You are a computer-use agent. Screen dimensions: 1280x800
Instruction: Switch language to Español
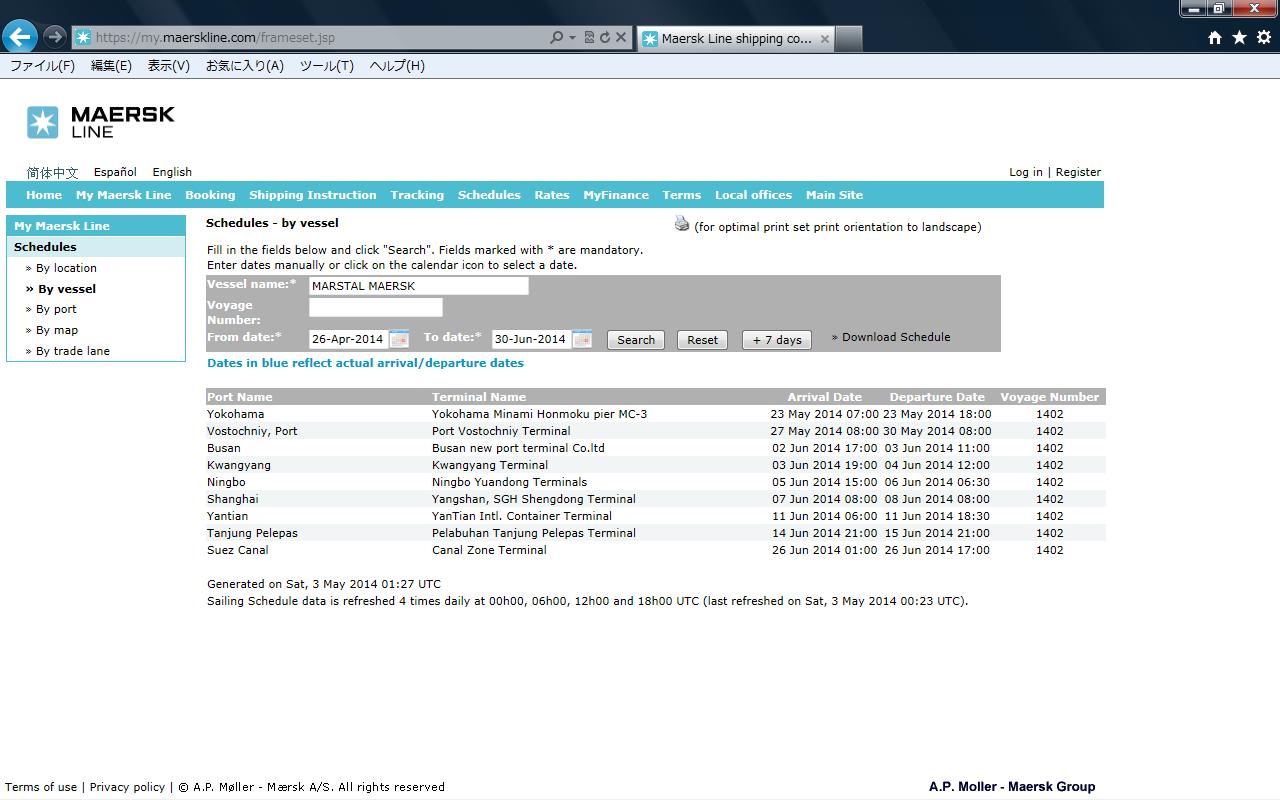tap(115, 172)
